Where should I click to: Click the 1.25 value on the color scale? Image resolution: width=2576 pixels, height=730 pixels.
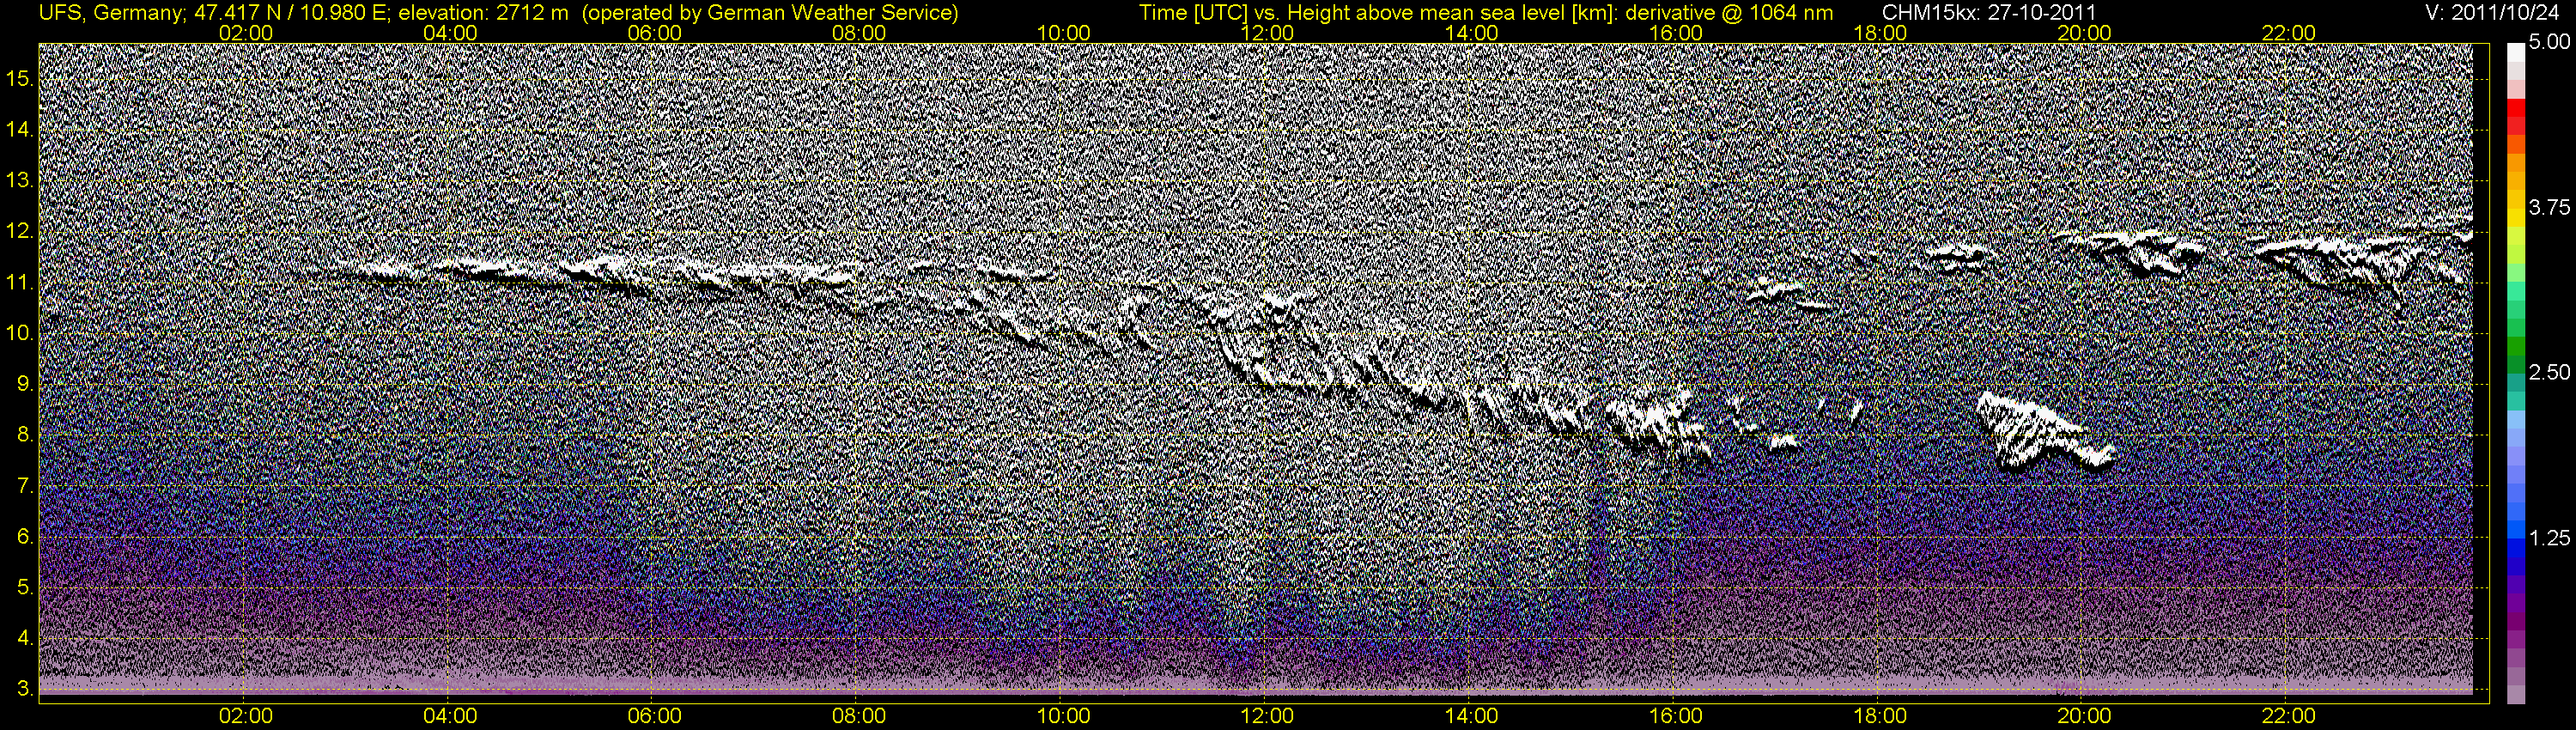point(2549,539)
